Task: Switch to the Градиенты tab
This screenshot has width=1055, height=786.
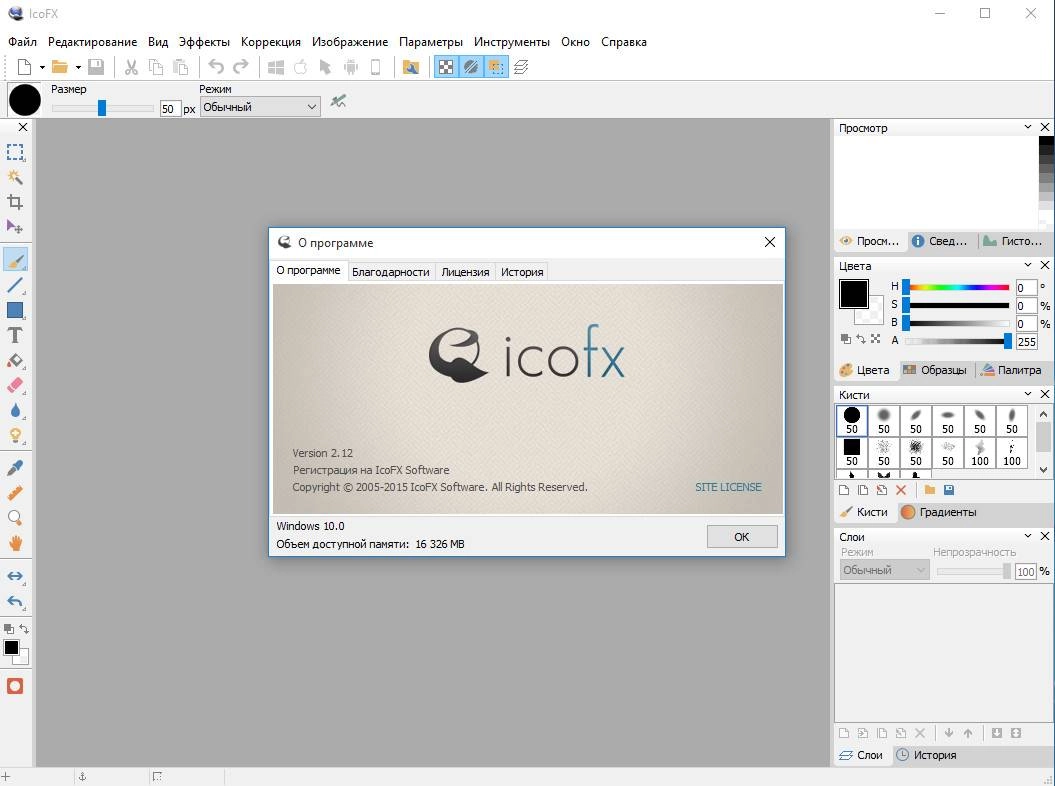Action: tap(939, 512)
